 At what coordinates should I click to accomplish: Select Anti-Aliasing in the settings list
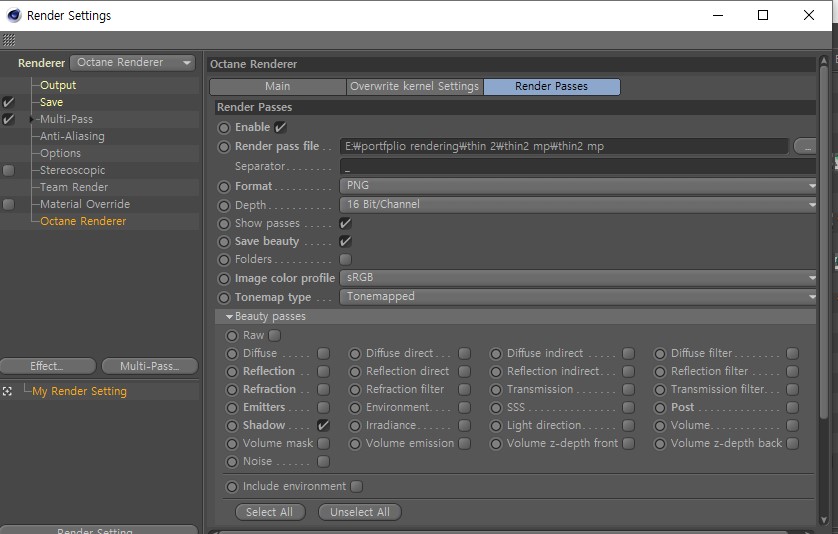(x=72, y=136)
